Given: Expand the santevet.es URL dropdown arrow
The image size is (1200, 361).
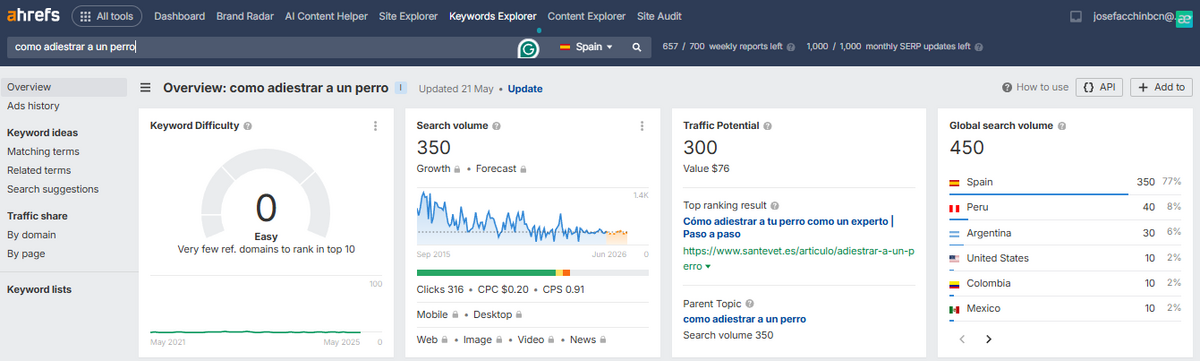Looking at the screenshot, I should (708, 267).
